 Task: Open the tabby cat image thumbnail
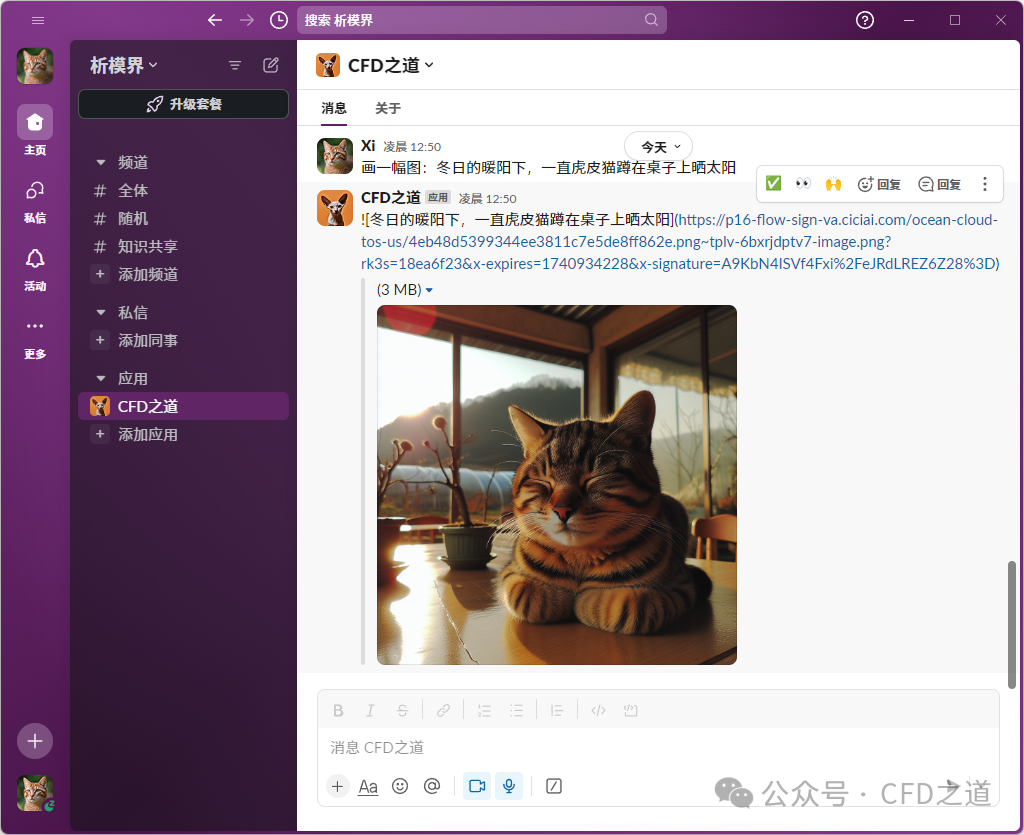556,484
